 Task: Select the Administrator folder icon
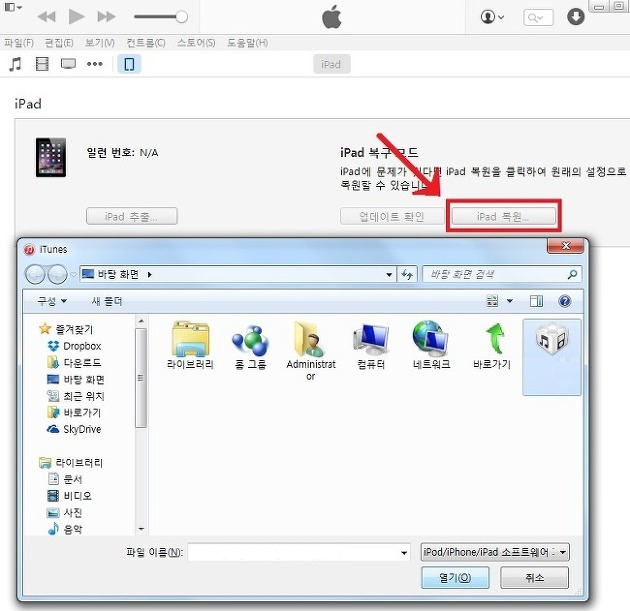311,350
